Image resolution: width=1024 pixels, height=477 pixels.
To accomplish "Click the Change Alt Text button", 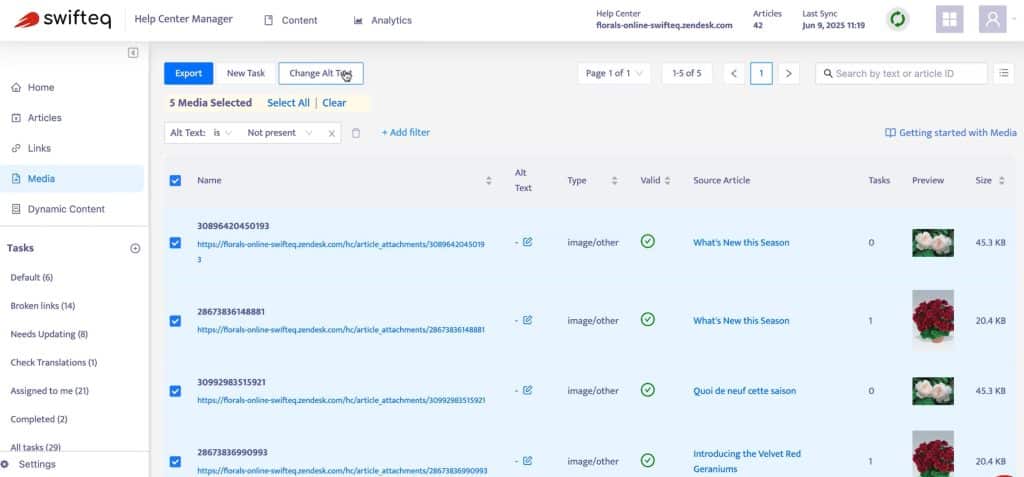I will [x=321, y=73].
